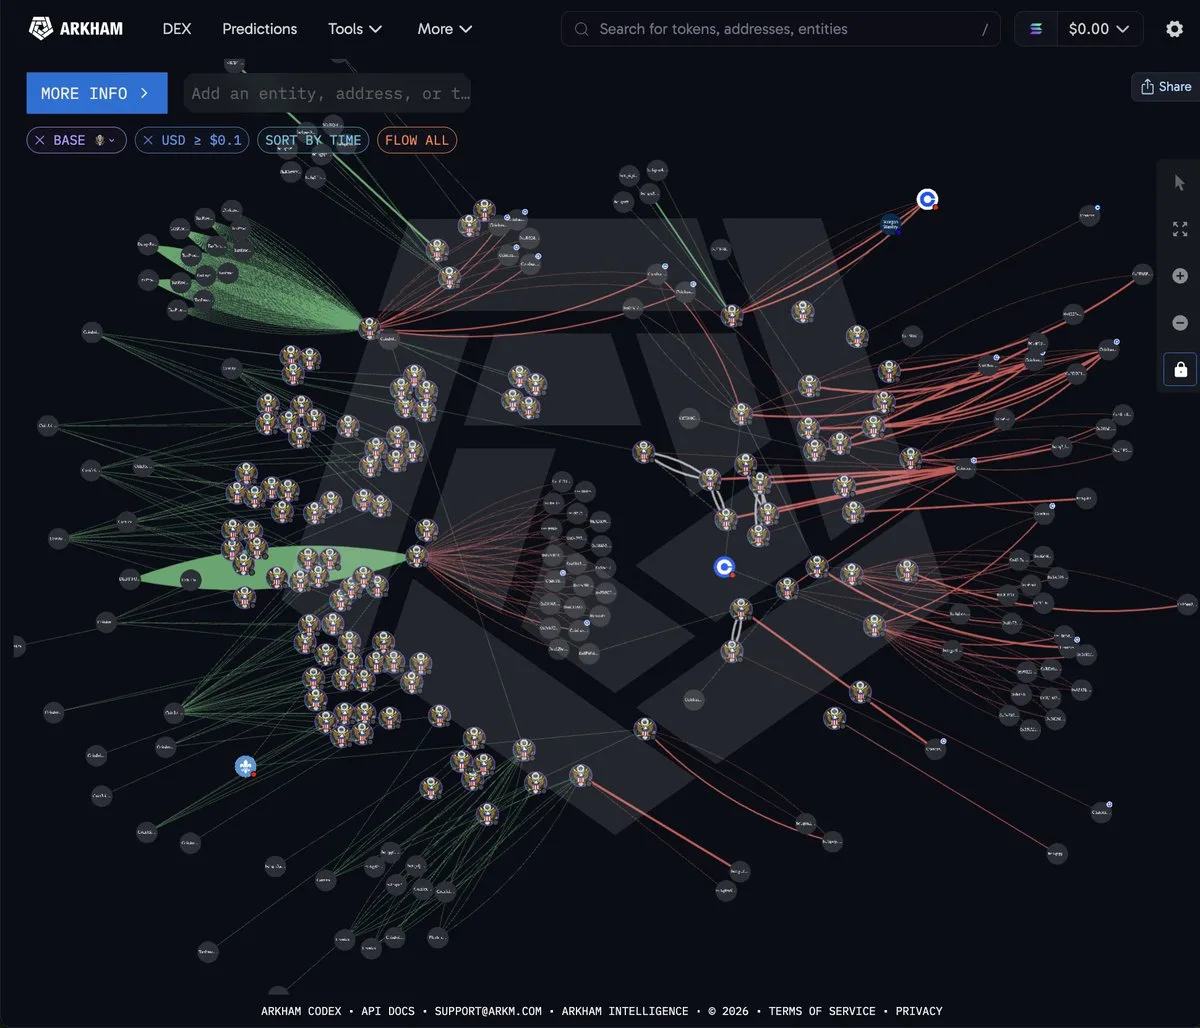This screenshot has width=1200, height=1028.
Task: Select the Solana network icon
Action: (1036, 29)
